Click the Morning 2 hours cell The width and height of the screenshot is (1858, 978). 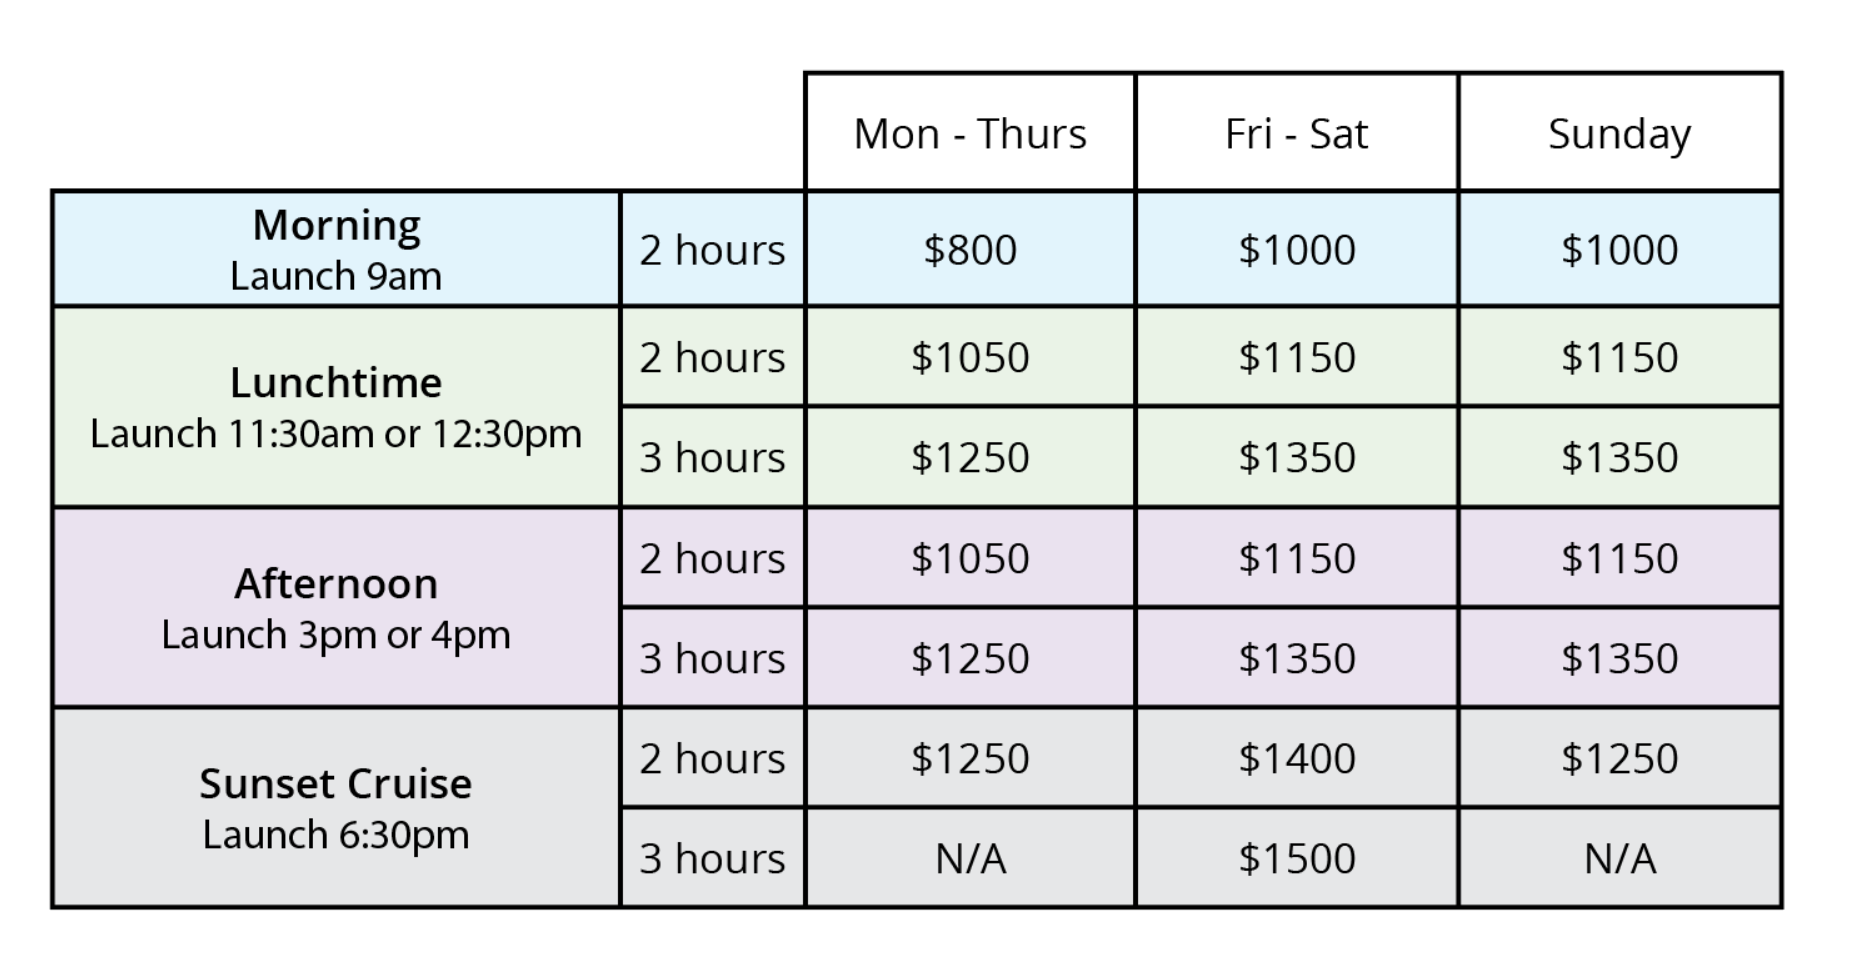pyautogui.click(x=712, y=249)
